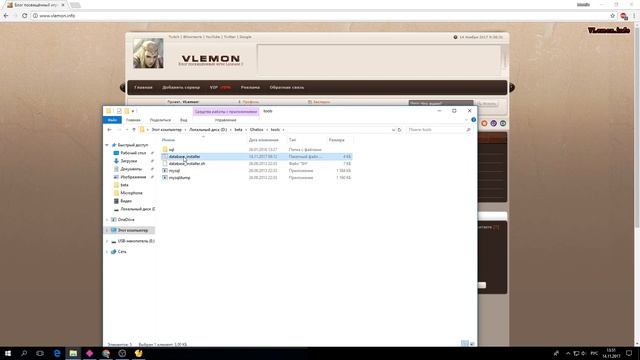Screen dimensions: 640x360
Task: Open Windows search in the taskbar
Action: [24, 353]
